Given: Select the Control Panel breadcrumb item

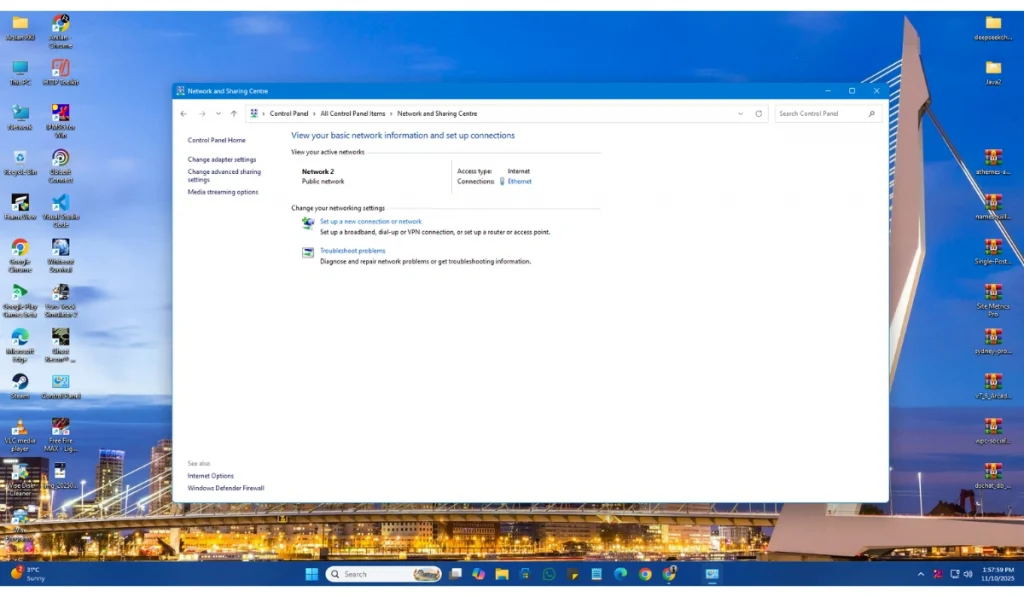Looking at the screenshot, I should tap(289, 114).
